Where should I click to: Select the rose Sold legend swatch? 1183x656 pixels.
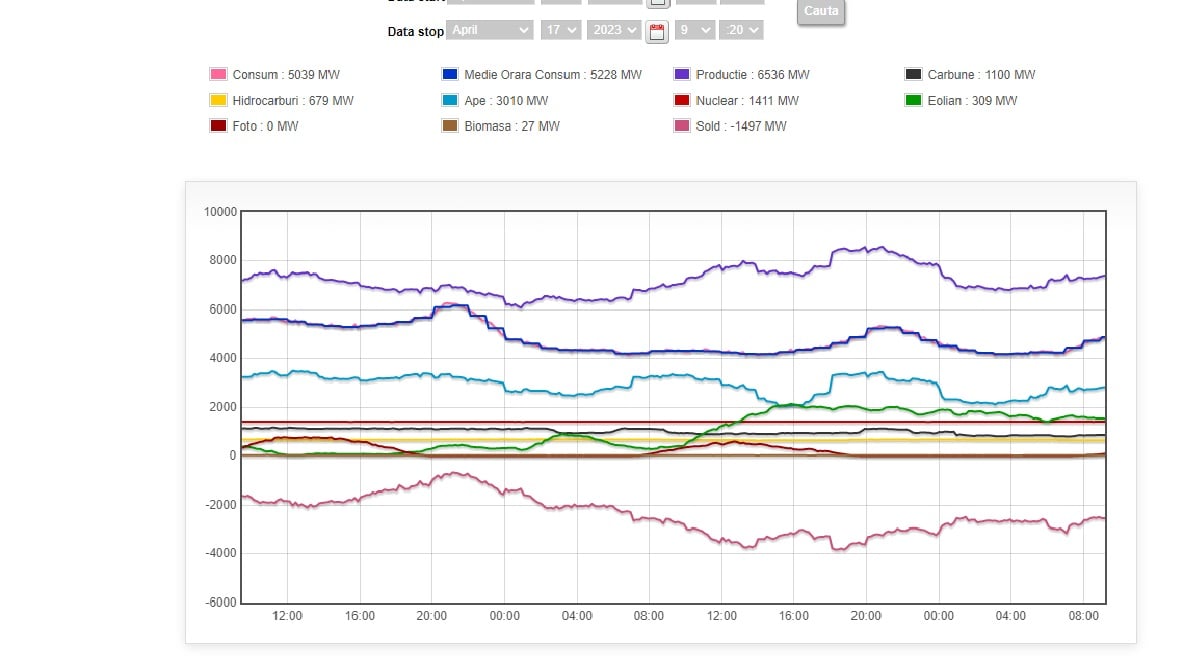pyautogui.click(x=682, y=126)
